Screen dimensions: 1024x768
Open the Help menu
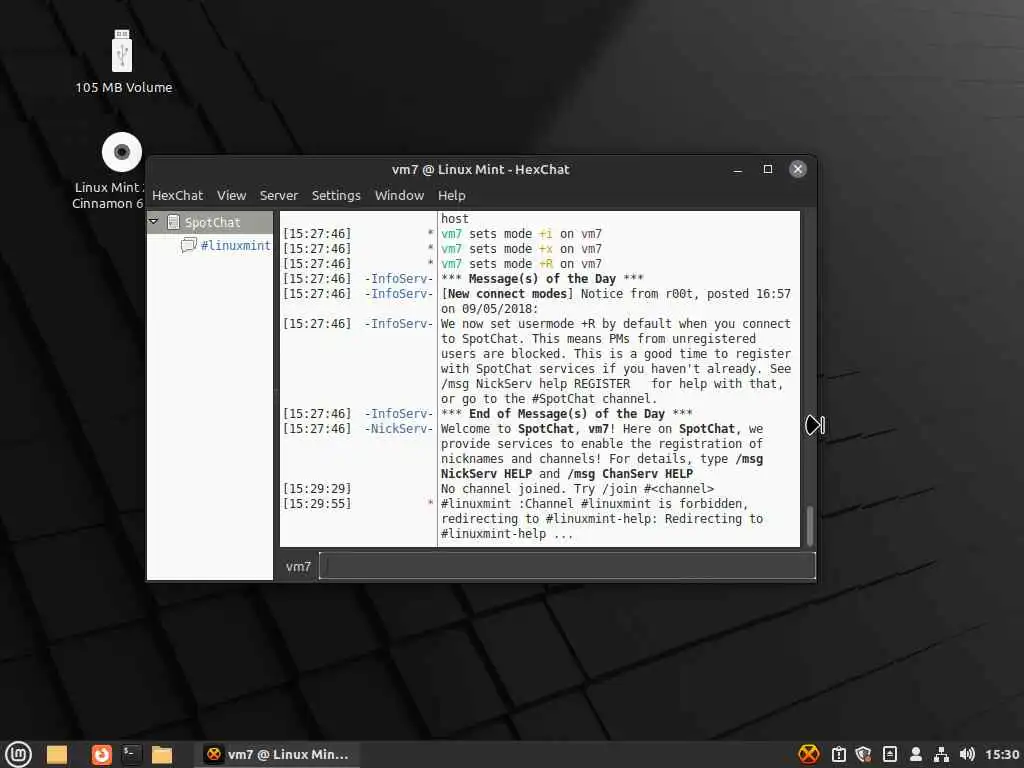[x=451, y=195]
